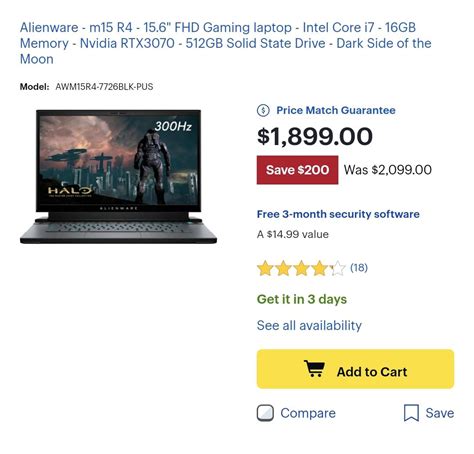This screenshot has width=474, height=454.
Task: Click the empty fifth rating star
Action: pos(338,268)
